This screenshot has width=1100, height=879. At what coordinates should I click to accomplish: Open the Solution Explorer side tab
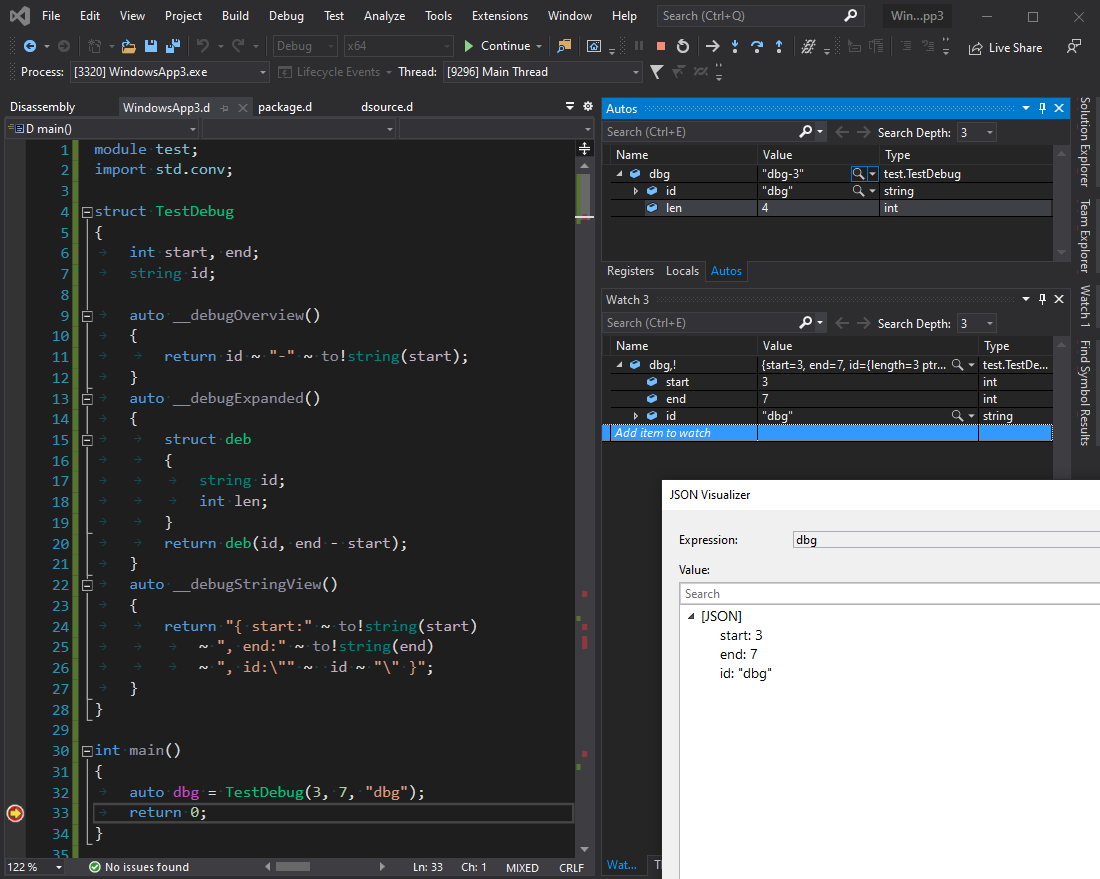(1085, 142)
